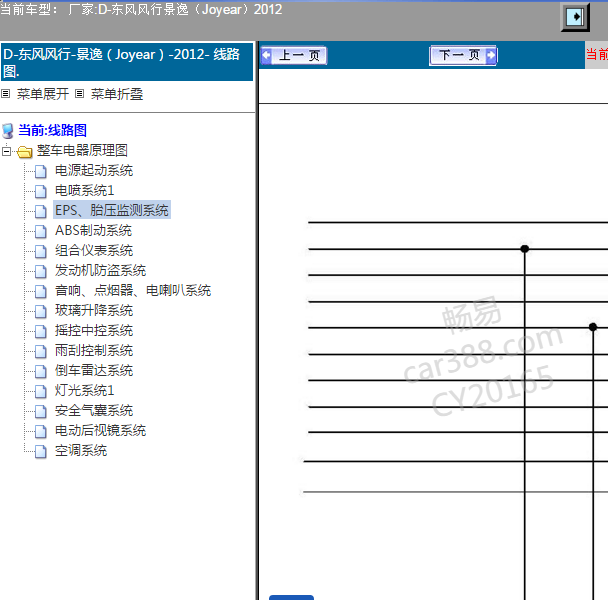The height and width of the screenshot is (600, 608).
Task: Click page icon beside 玻璃升降系统
Action: 41,311
